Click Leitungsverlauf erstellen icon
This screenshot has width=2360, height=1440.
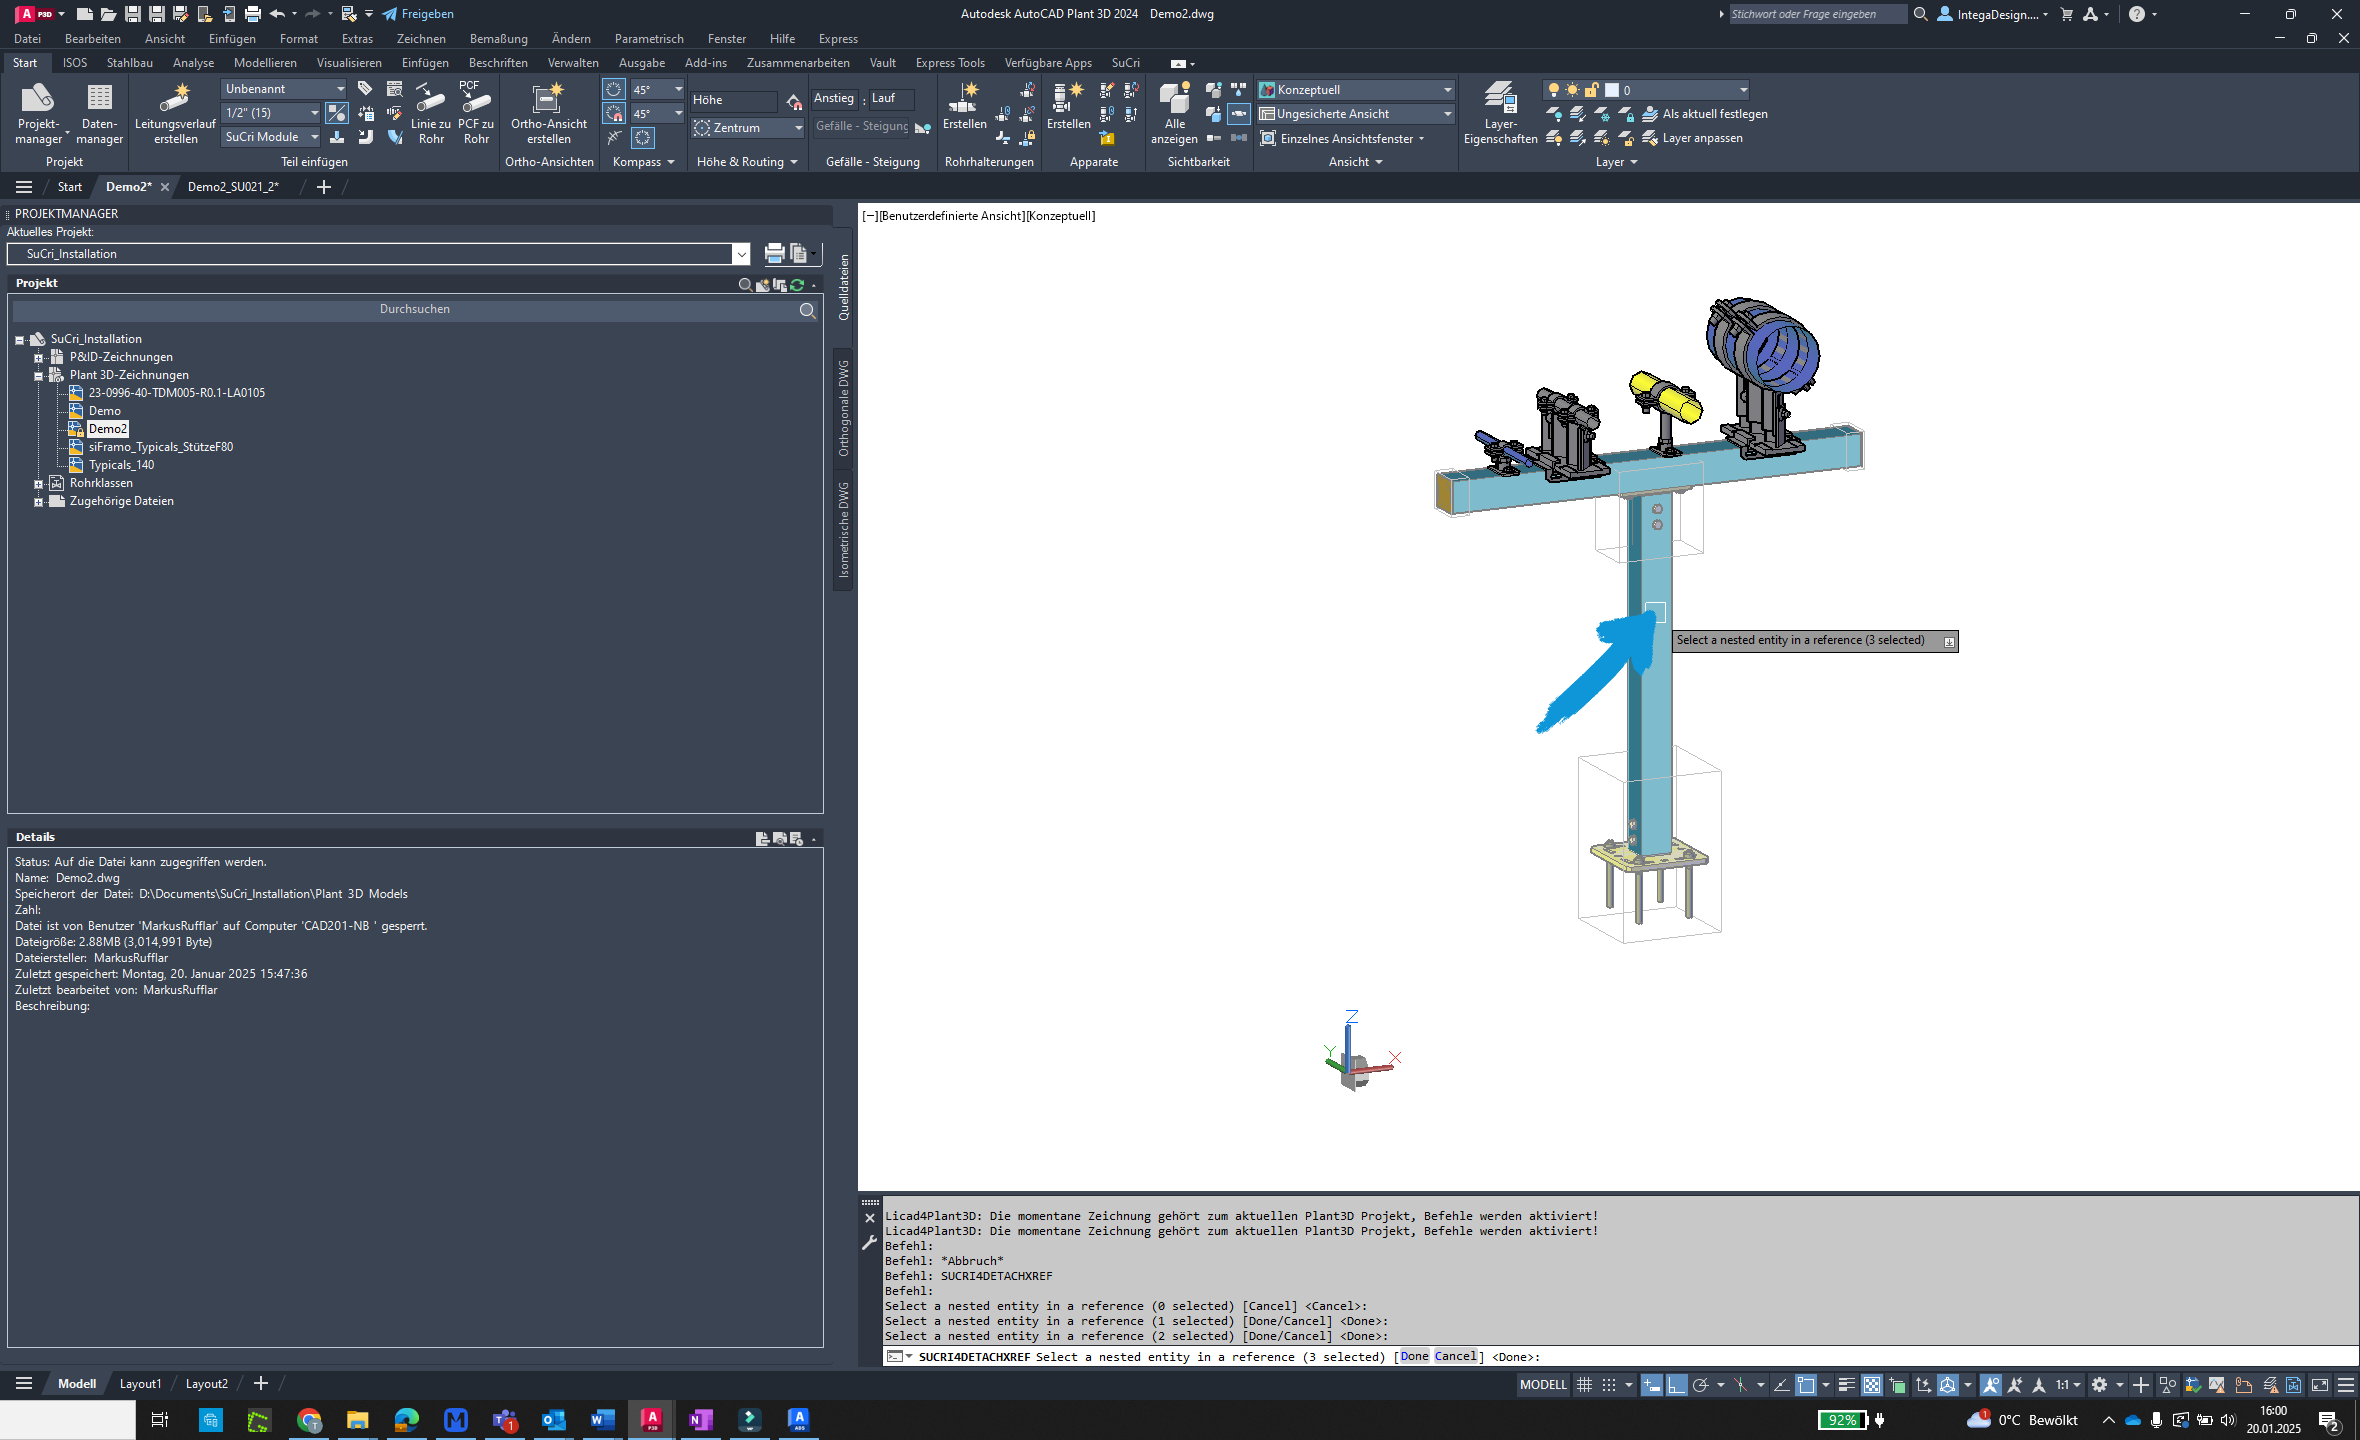click(x=175, y=113)
